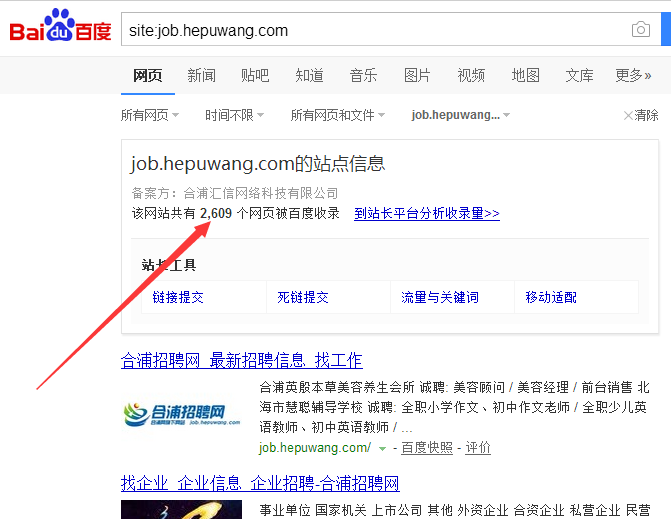Open the 百度快照 cached snapshot link
The width and height of the screenshot is (671, 519).
(x=428, y=448)
